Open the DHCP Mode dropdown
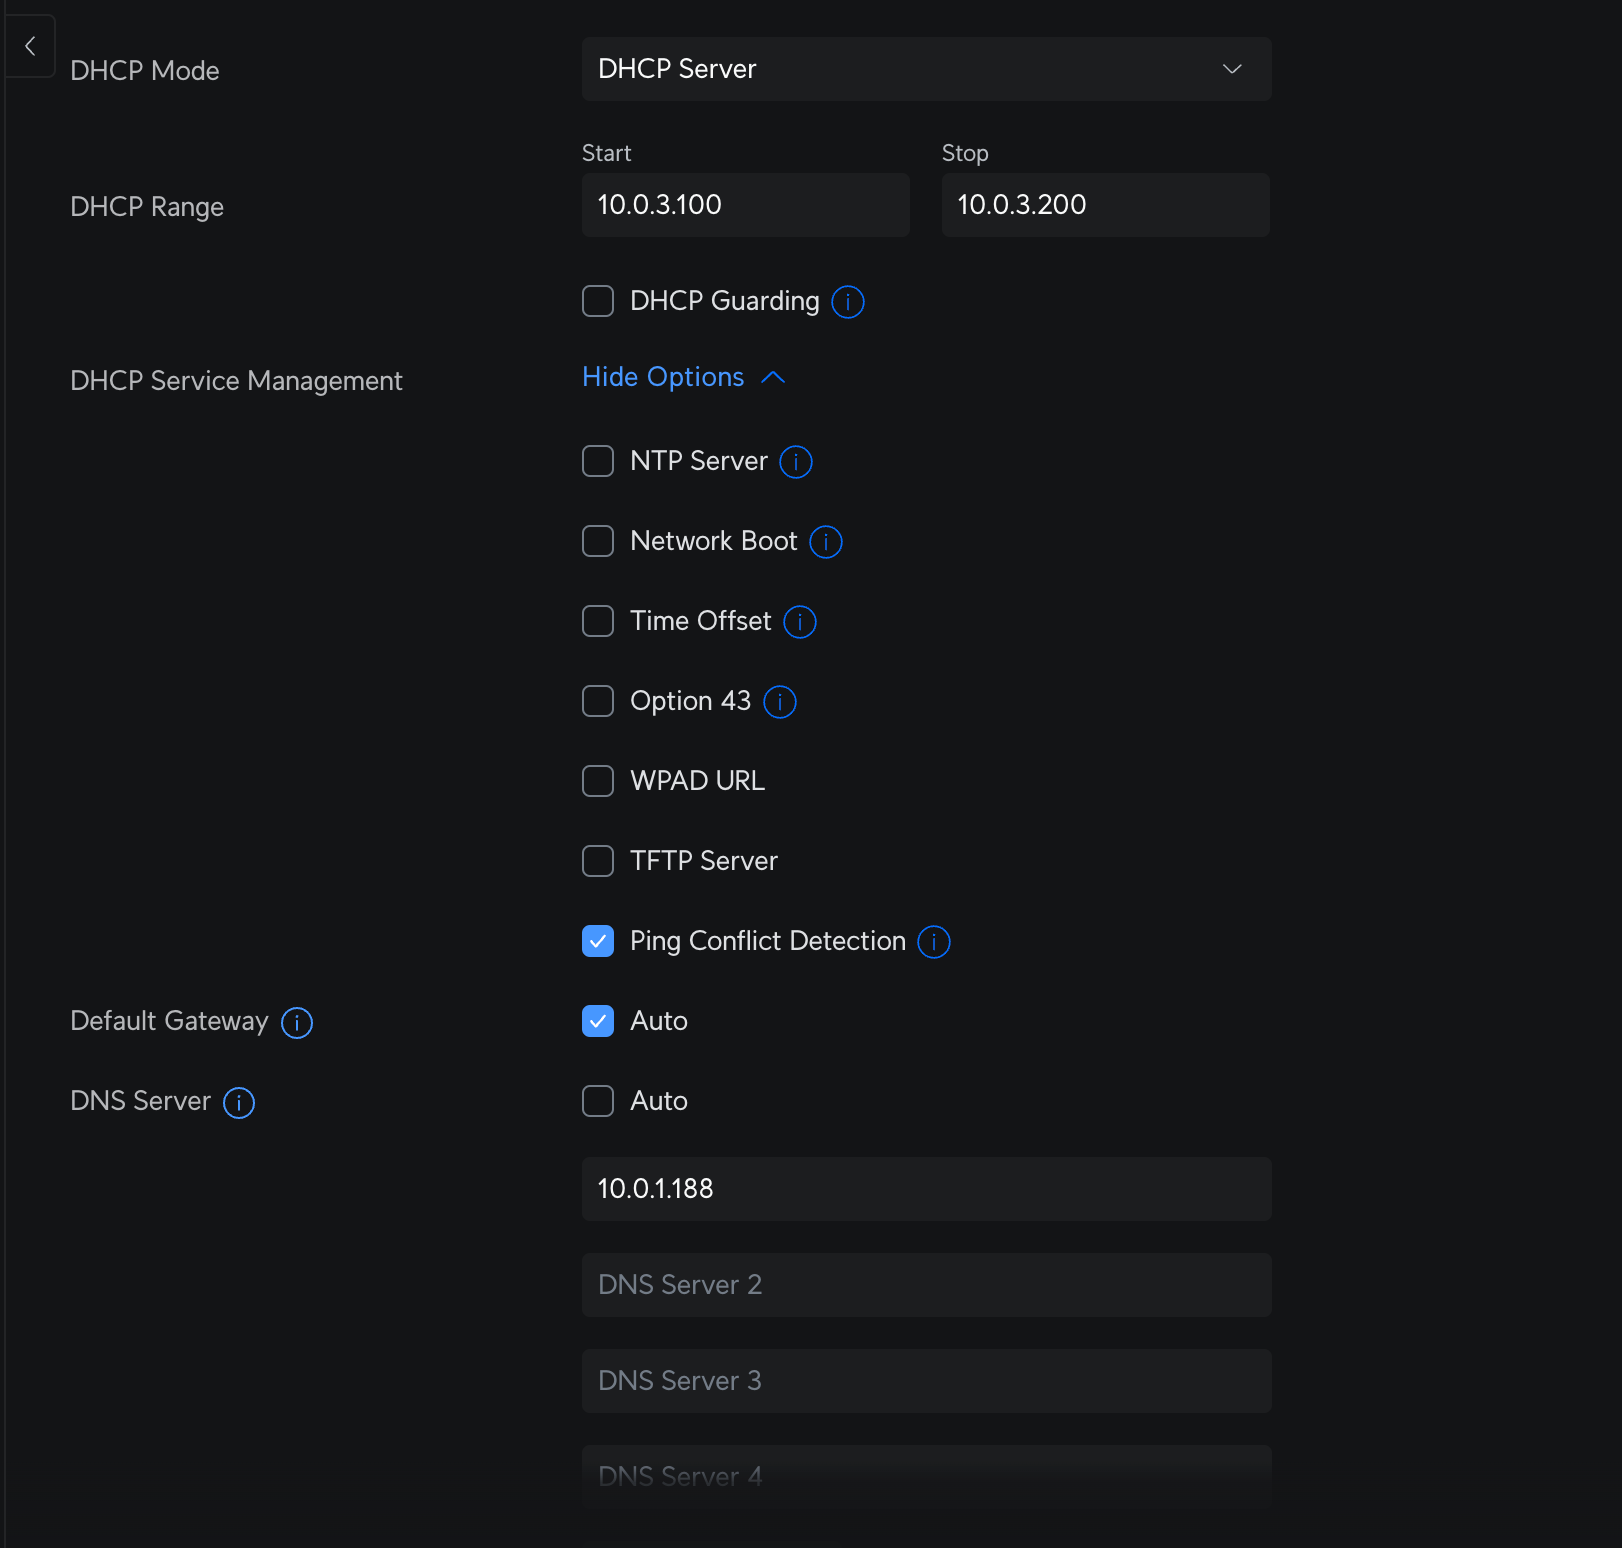 tap(926, 69)
